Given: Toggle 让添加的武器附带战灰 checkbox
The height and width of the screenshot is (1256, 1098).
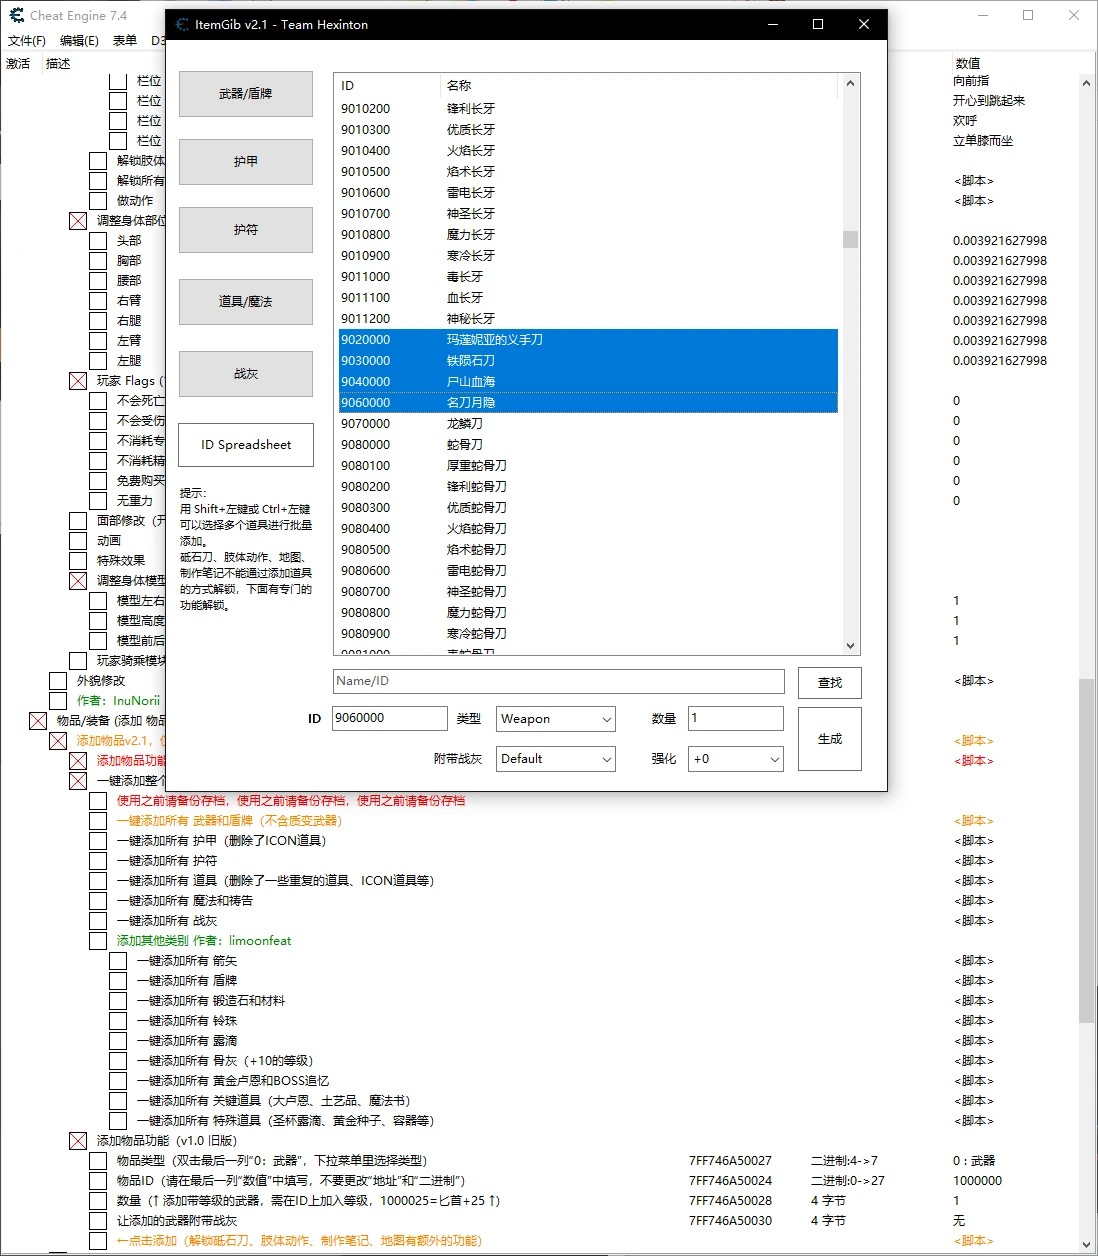Looking at the screenshot, I should (x=98, y=1221).
